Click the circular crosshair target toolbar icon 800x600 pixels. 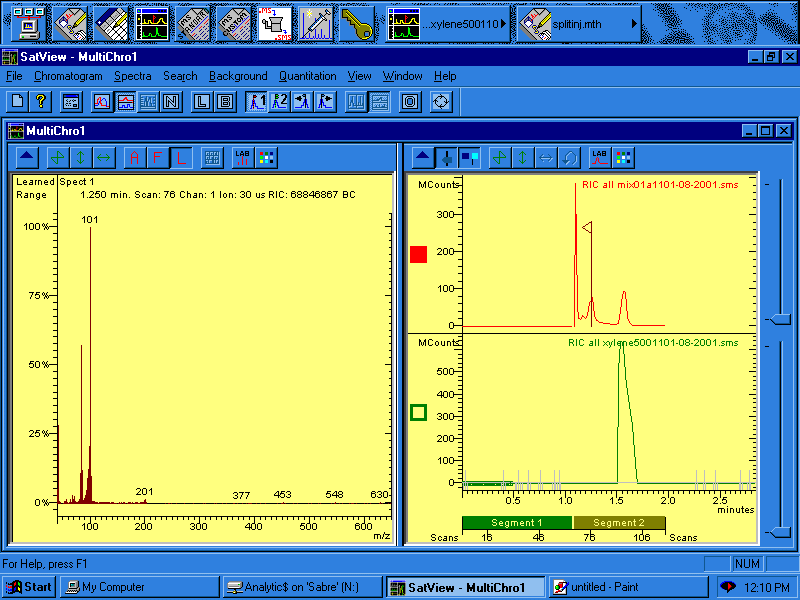(x=441, y=102)
